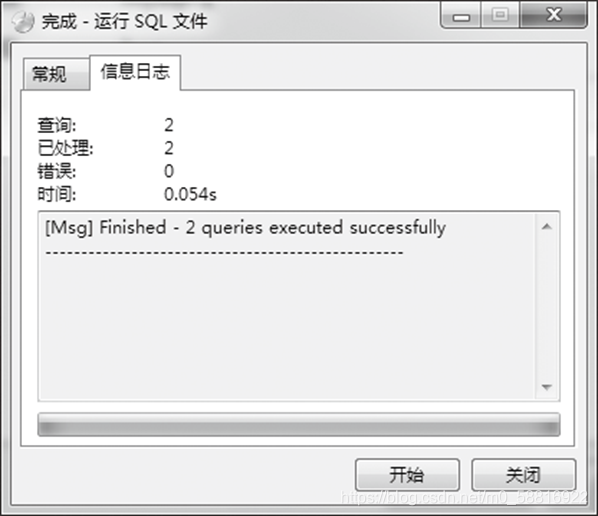Click the Finished queries message line
The image size is (598, 516).
click(245, 228)
